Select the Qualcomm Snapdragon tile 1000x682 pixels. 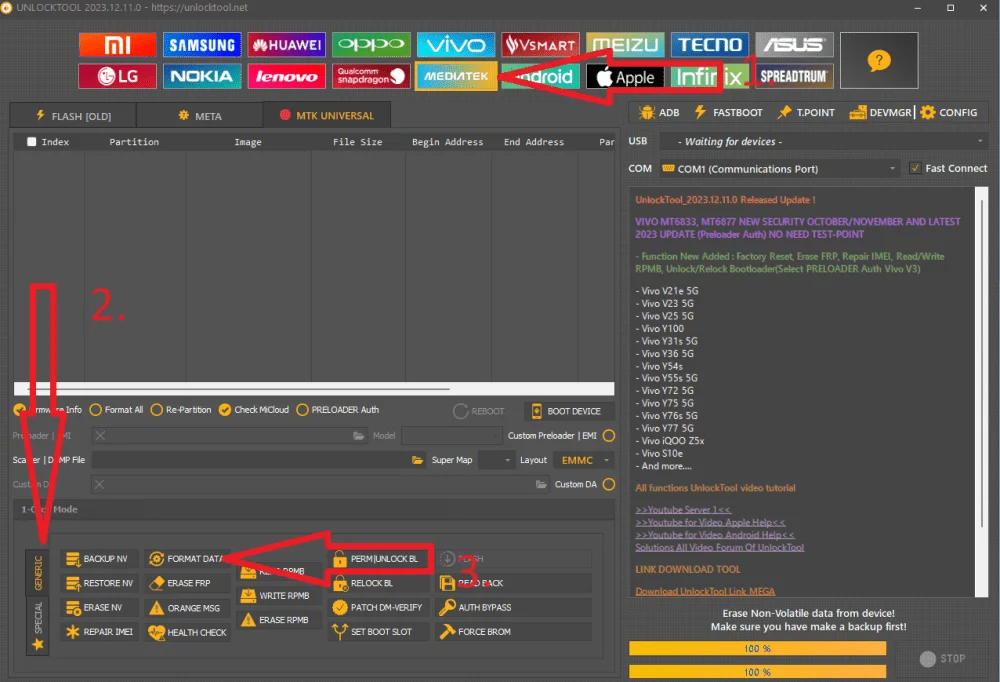[371, 77]
